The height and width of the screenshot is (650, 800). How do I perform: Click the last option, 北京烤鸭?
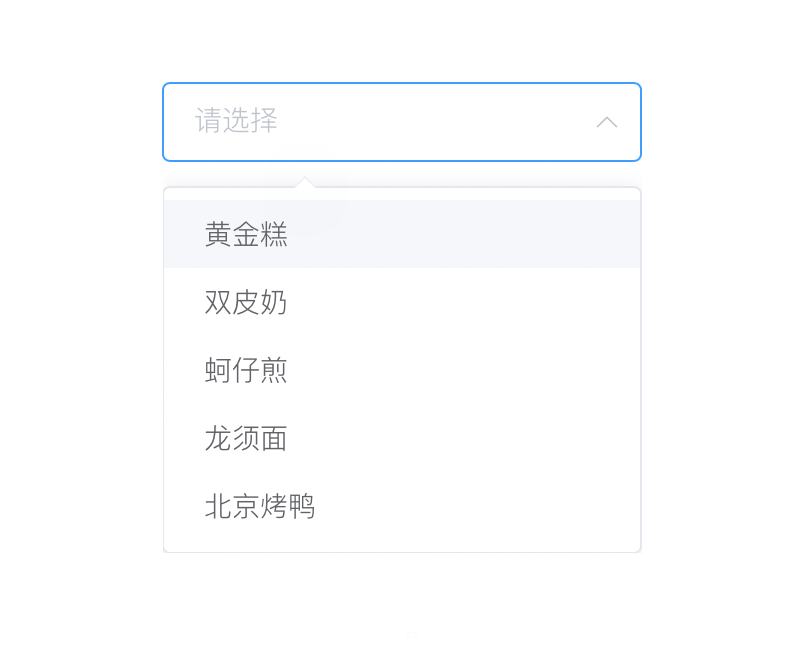260,506
